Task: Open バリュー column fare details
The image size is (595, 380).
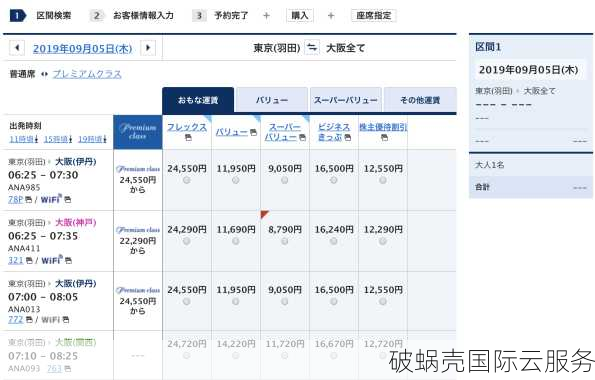Action: [x=232, y=132]
